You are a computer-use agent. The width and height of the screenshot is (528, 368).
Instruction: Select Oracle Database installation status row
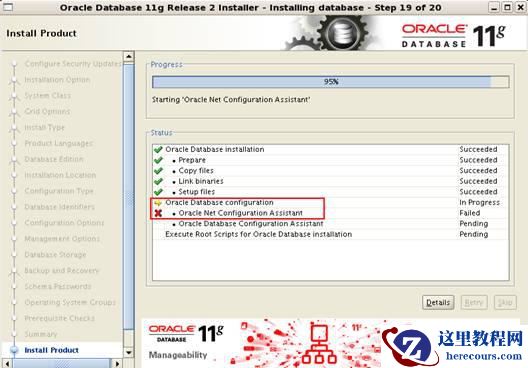coord(331,149)
